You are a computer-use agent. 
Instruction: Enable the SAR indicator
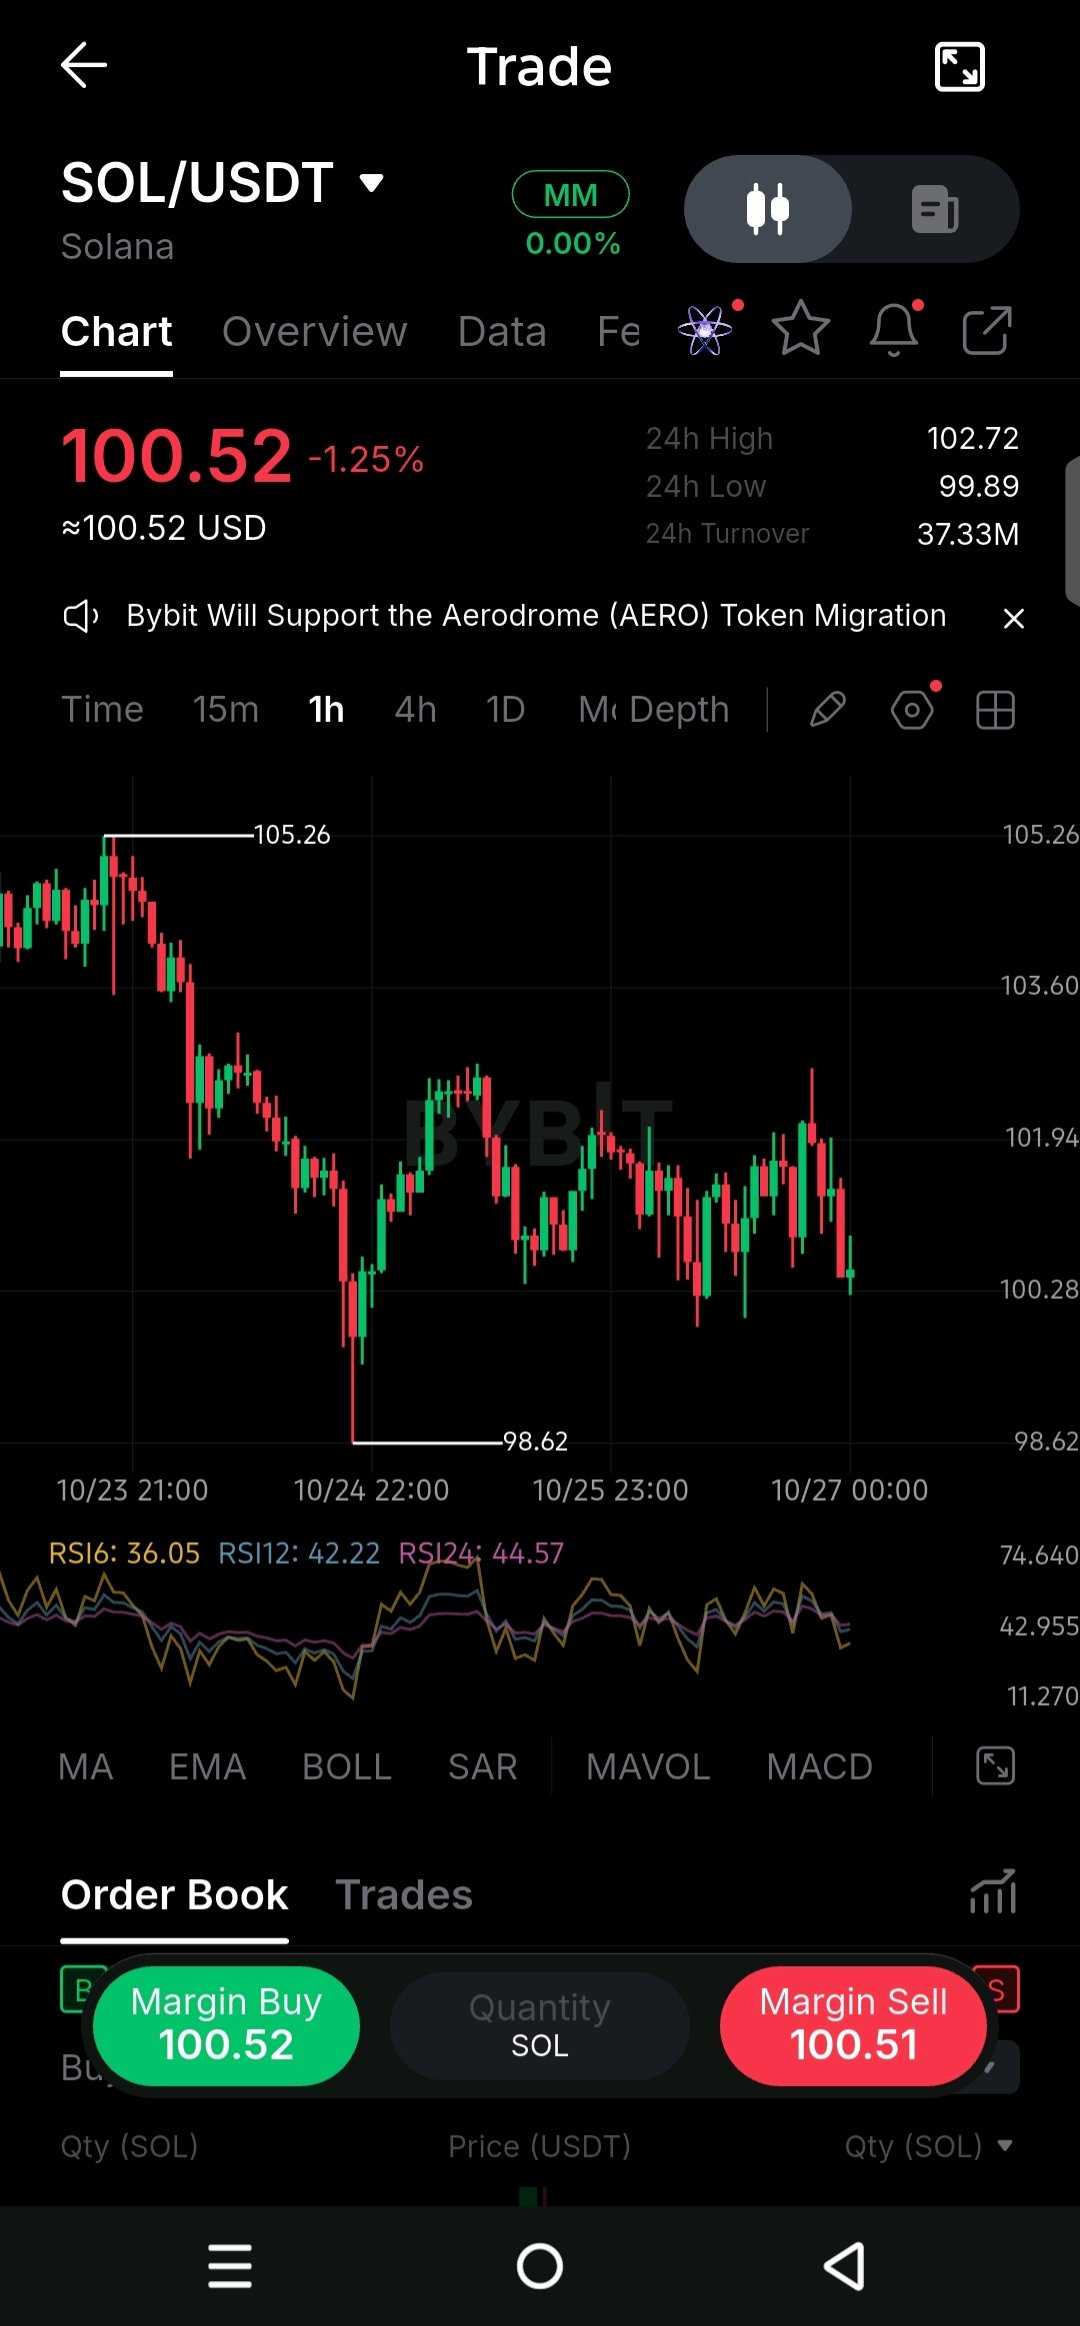click(483, 1767)
